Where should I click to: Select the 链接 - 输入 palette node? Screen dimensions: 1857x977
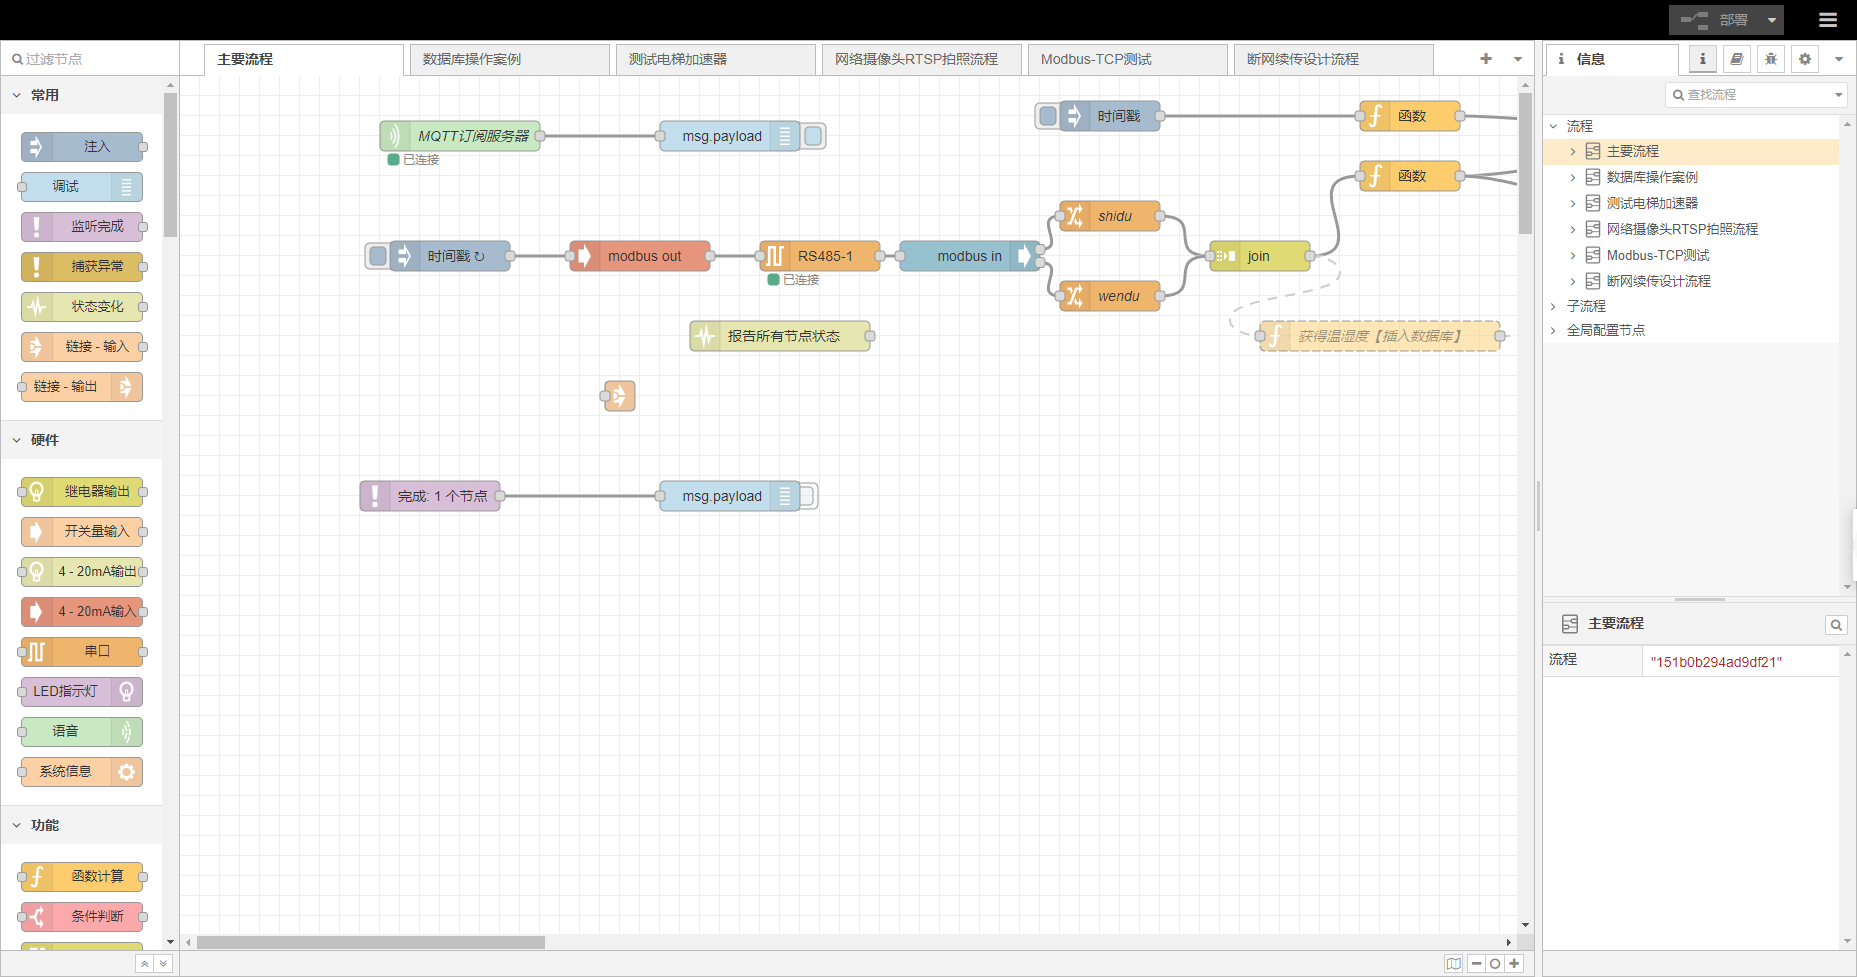(82, 347)
